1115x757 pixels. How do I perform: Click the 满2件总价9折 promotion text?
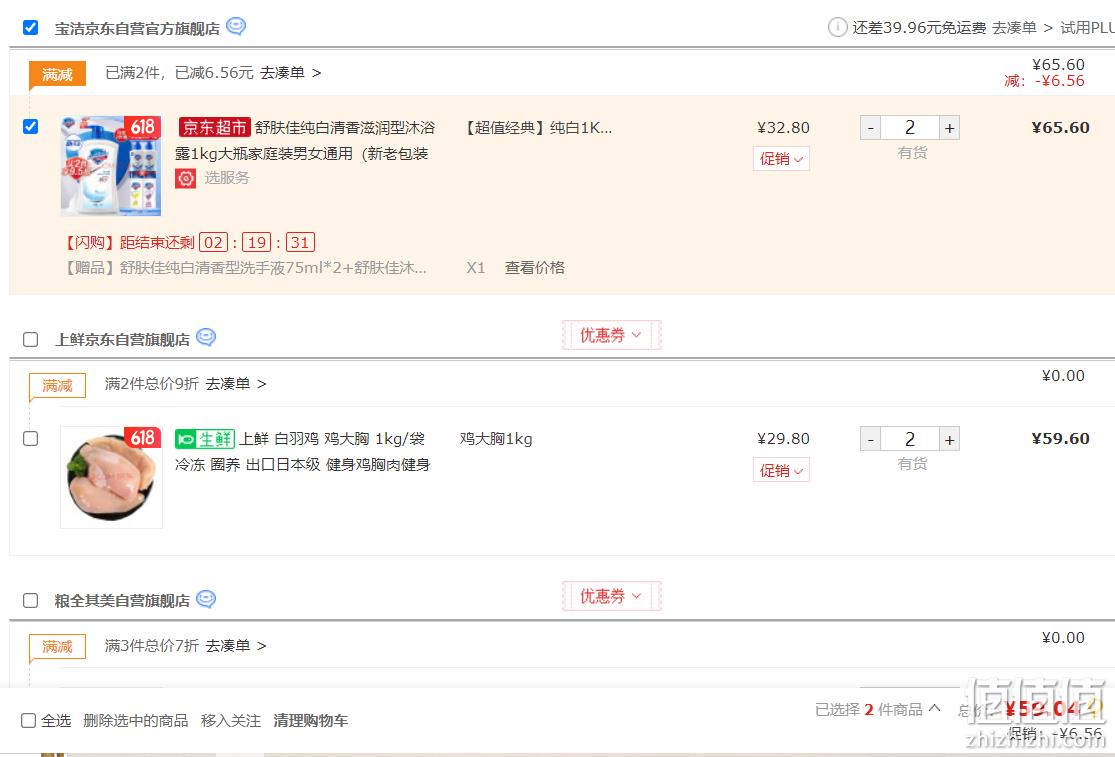(151, 384)
